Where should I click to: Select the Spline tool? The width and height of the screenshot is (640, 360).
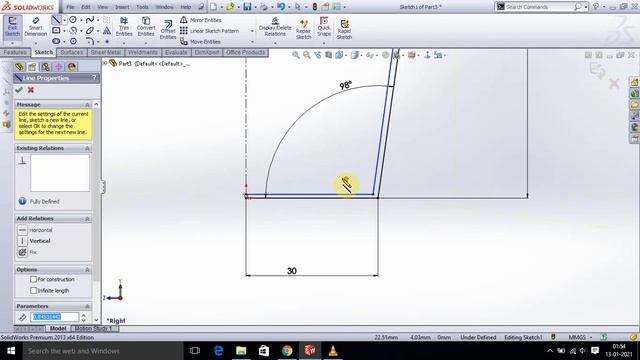tap(90, 20)
